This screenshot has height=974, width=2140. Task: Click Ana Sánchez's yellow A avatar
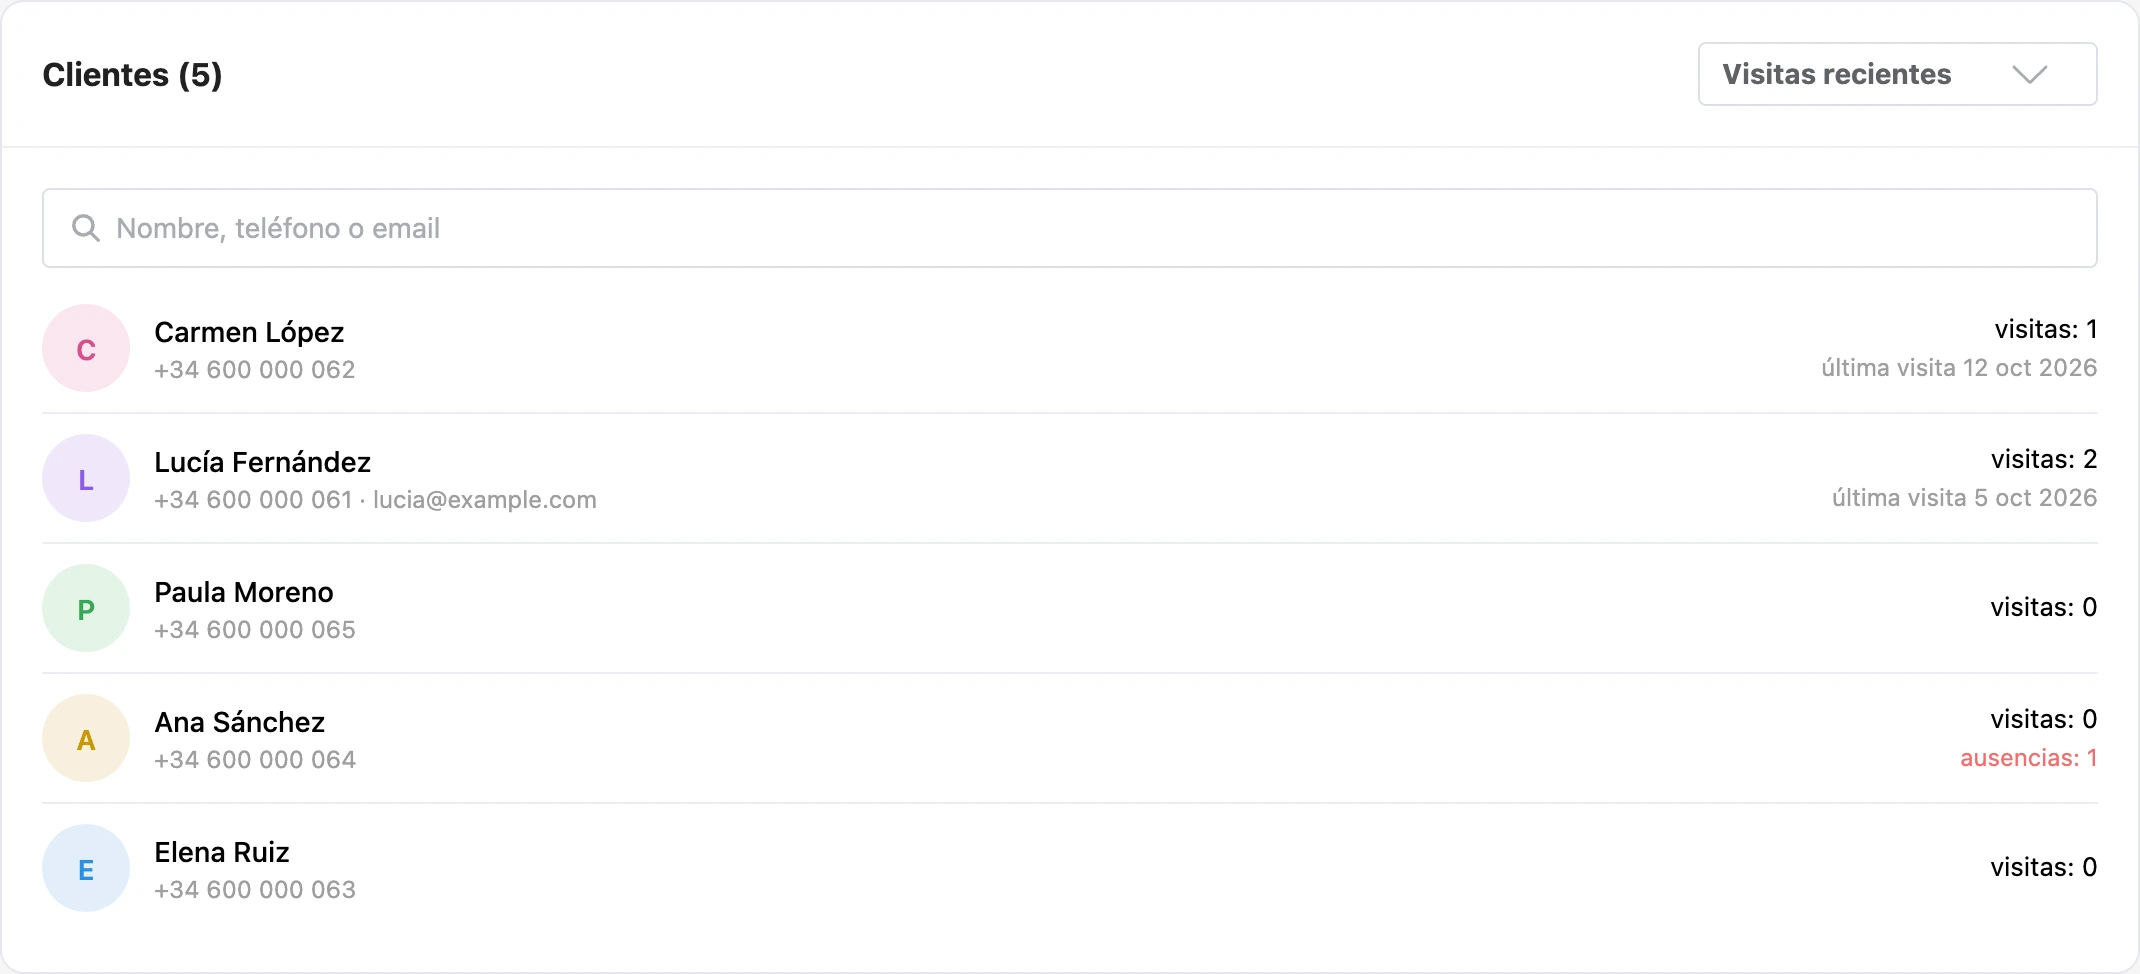click(86, 738)
